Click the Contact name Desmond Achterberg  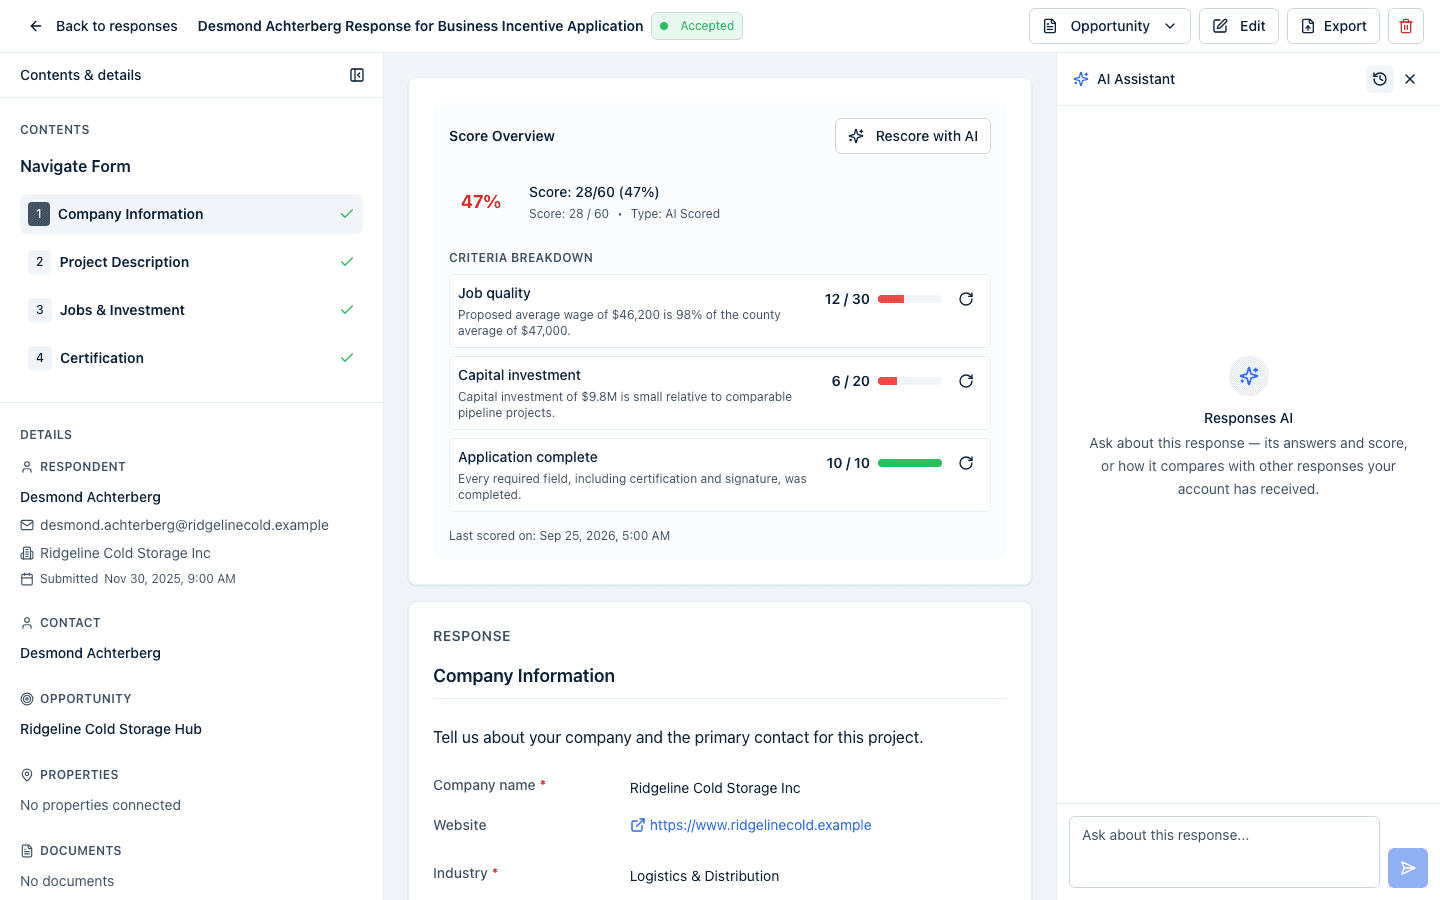point(90,653)
